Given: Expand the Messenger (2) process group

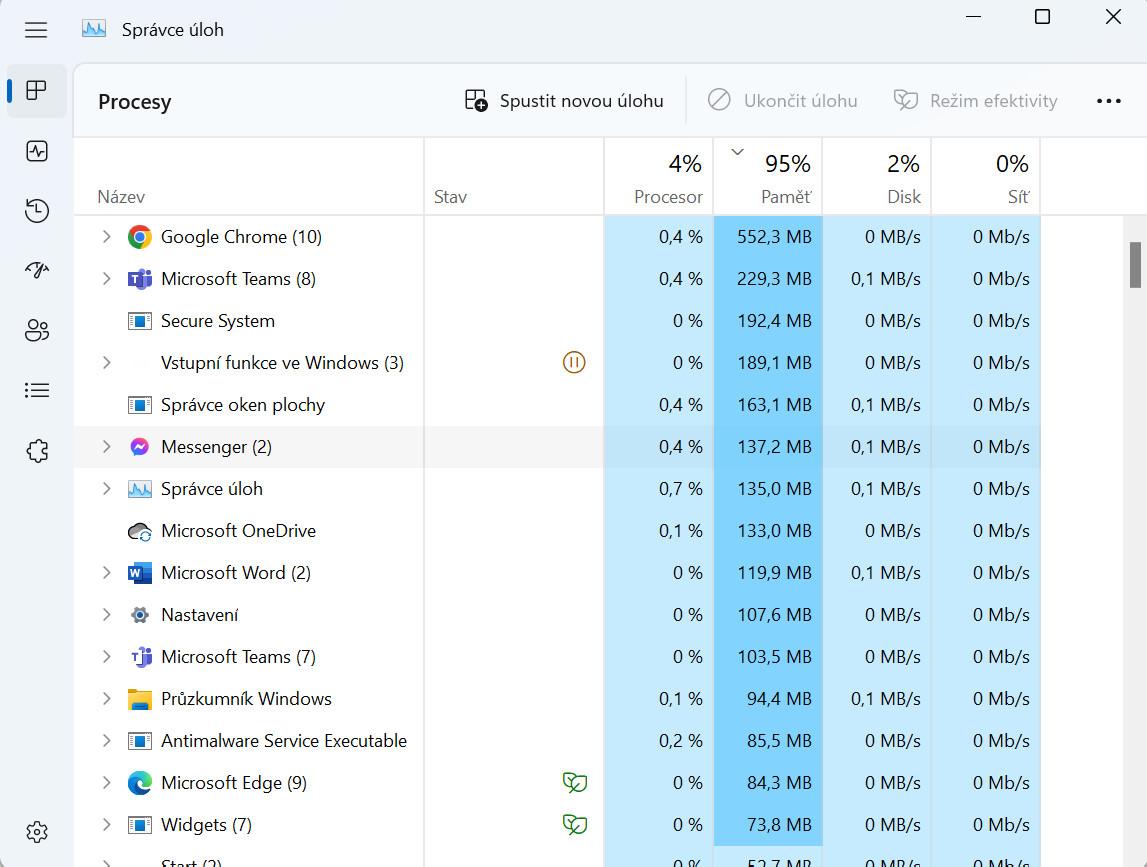Looking at the screenshot, I should coord(107,447).
